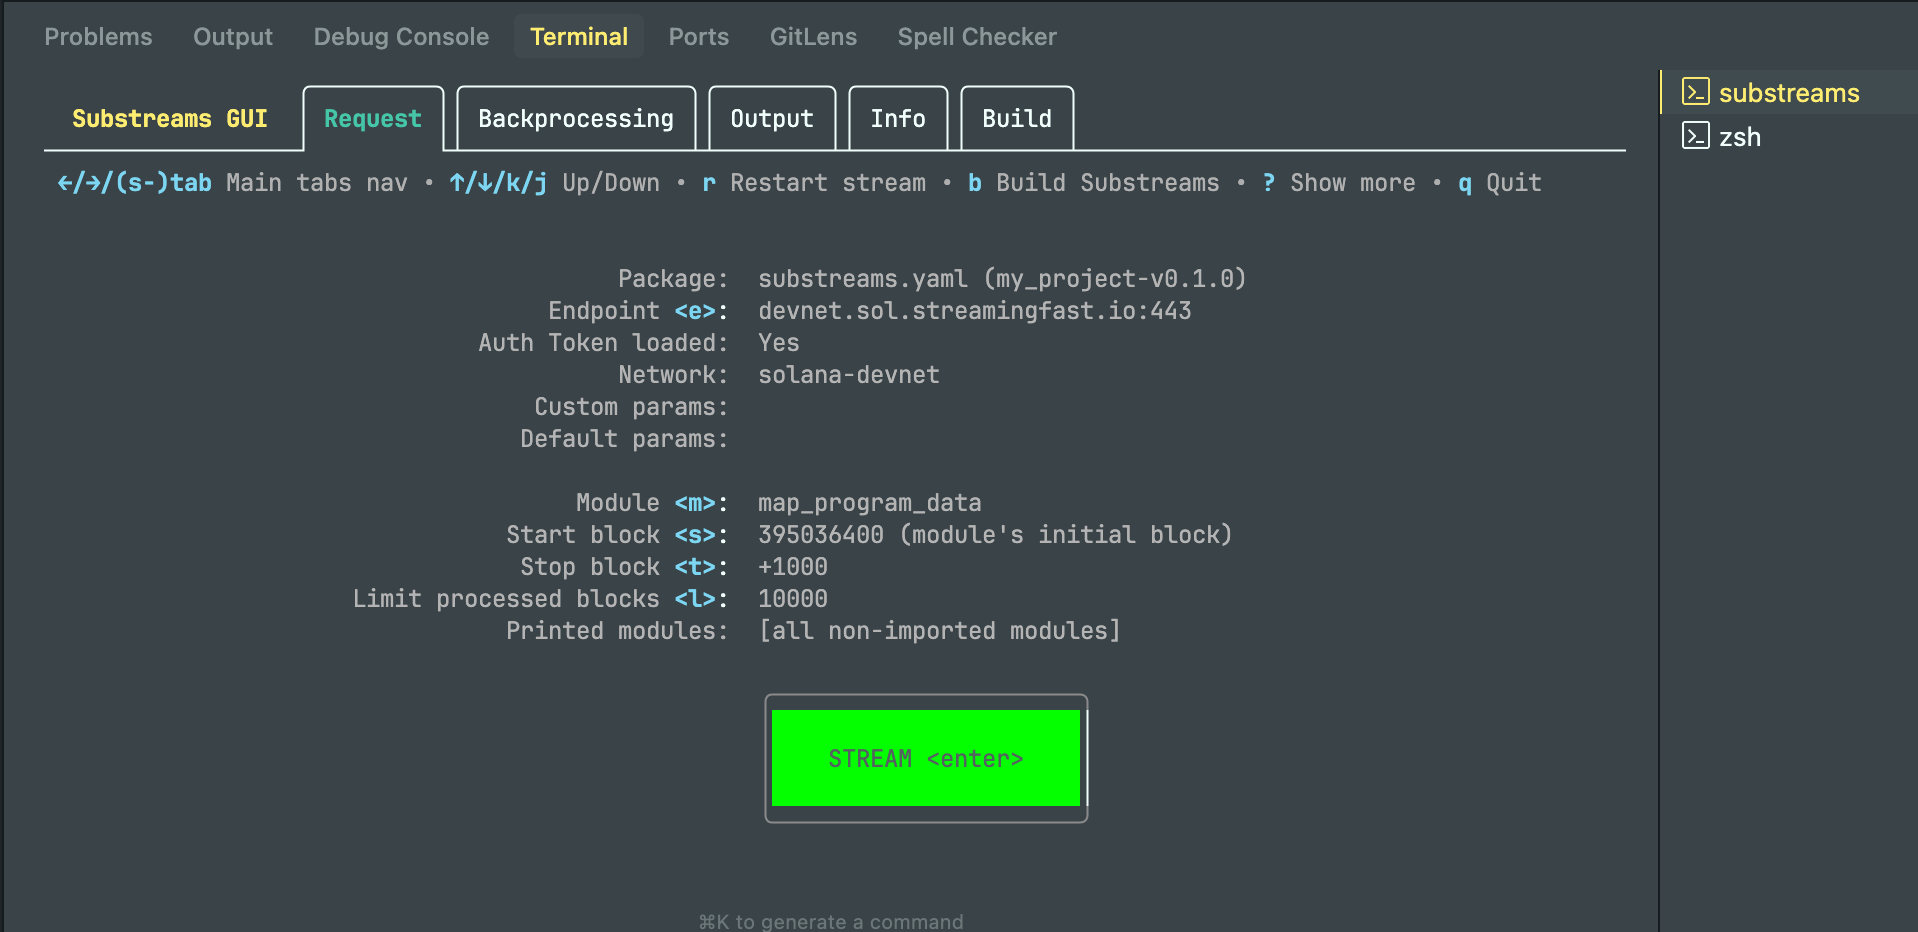This screenshot has width=1918, height=932.
Task: Open the Backprocessing tab
Action: [x=576, y=119]
